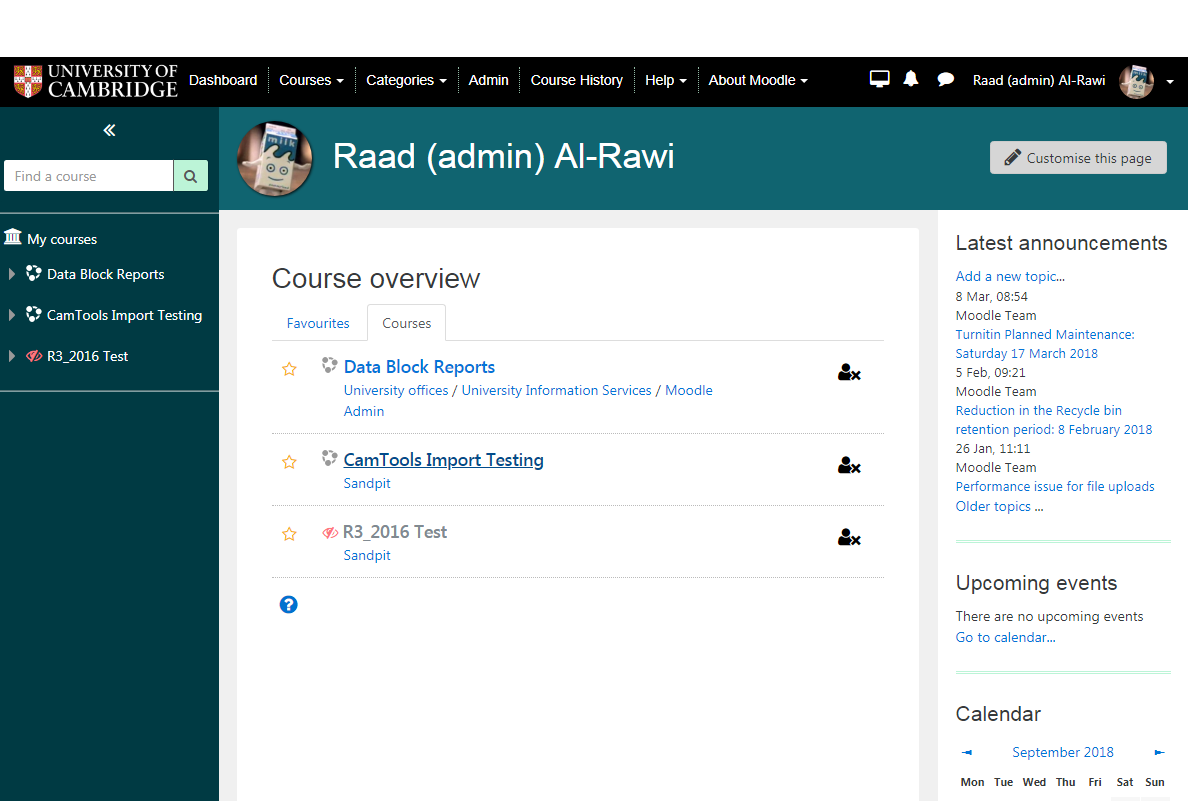Go to previous month in the calendar
The image size is (1188, 801).
[967, 753]
